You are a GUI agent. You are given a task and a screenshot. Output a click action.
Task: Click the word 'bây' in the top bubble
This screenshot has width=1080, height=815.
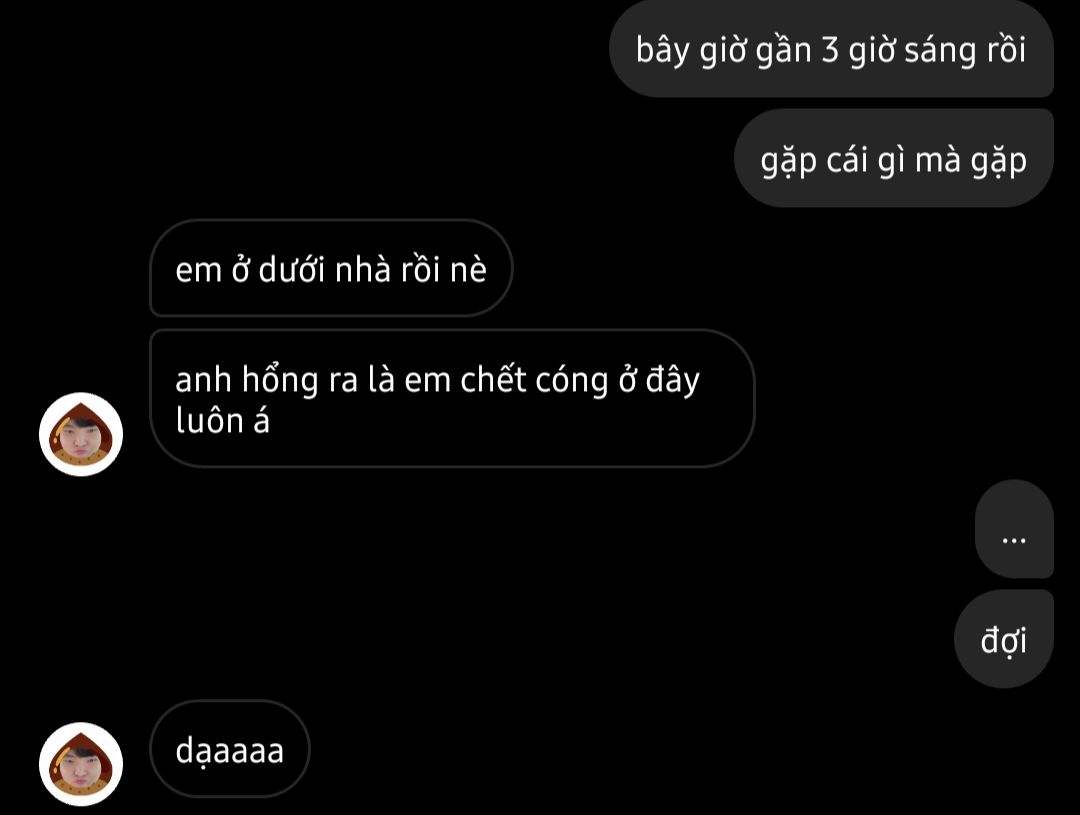(662, 50)
